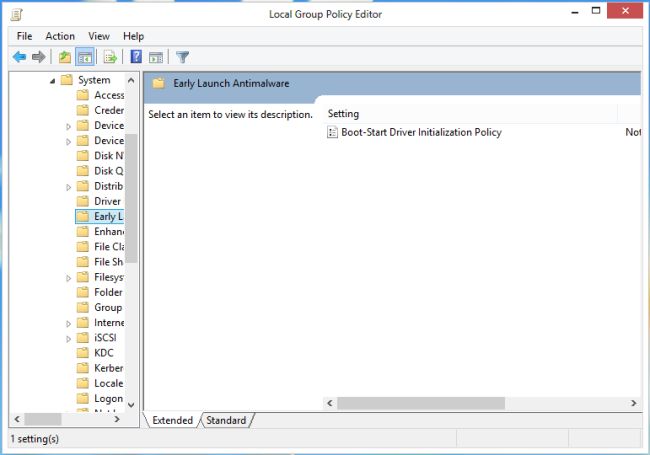This screenshot has height=455, width=650.
Task: Select the Enhan folder in tree
Action: pyautogui.click(x=101, y=231)
